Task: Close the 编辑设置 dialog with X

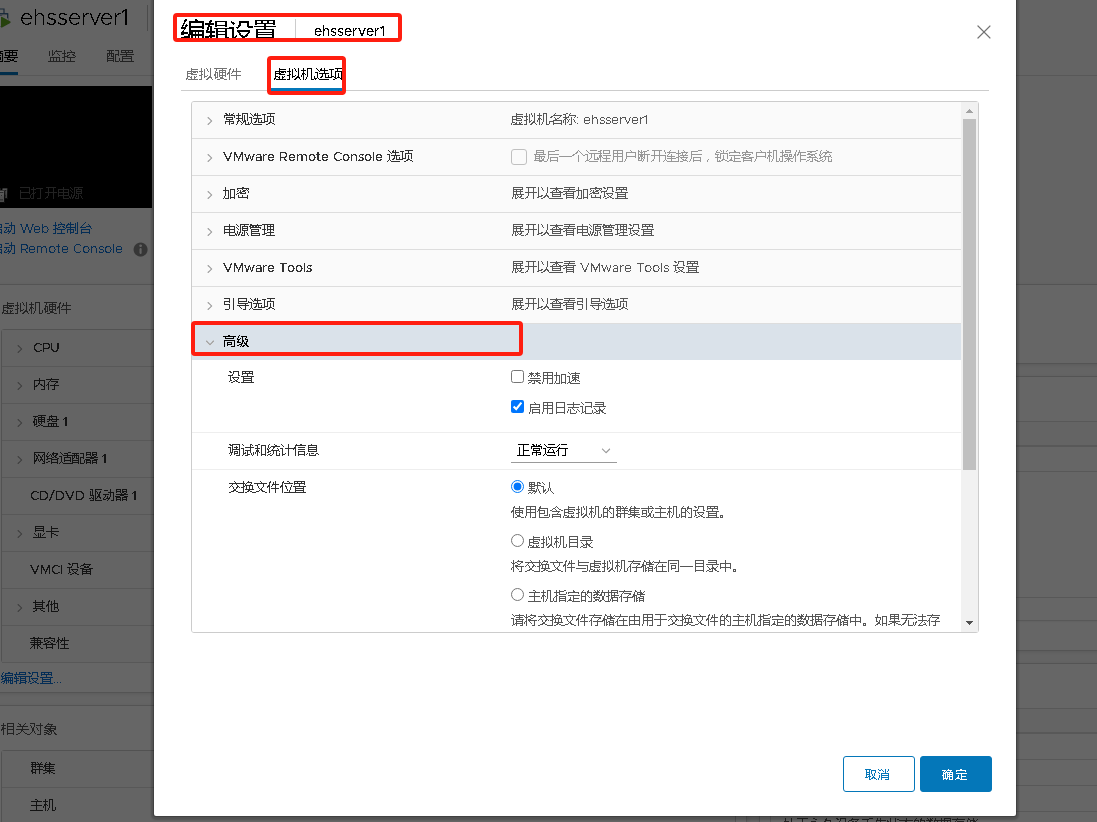Action: click(984, 32)
